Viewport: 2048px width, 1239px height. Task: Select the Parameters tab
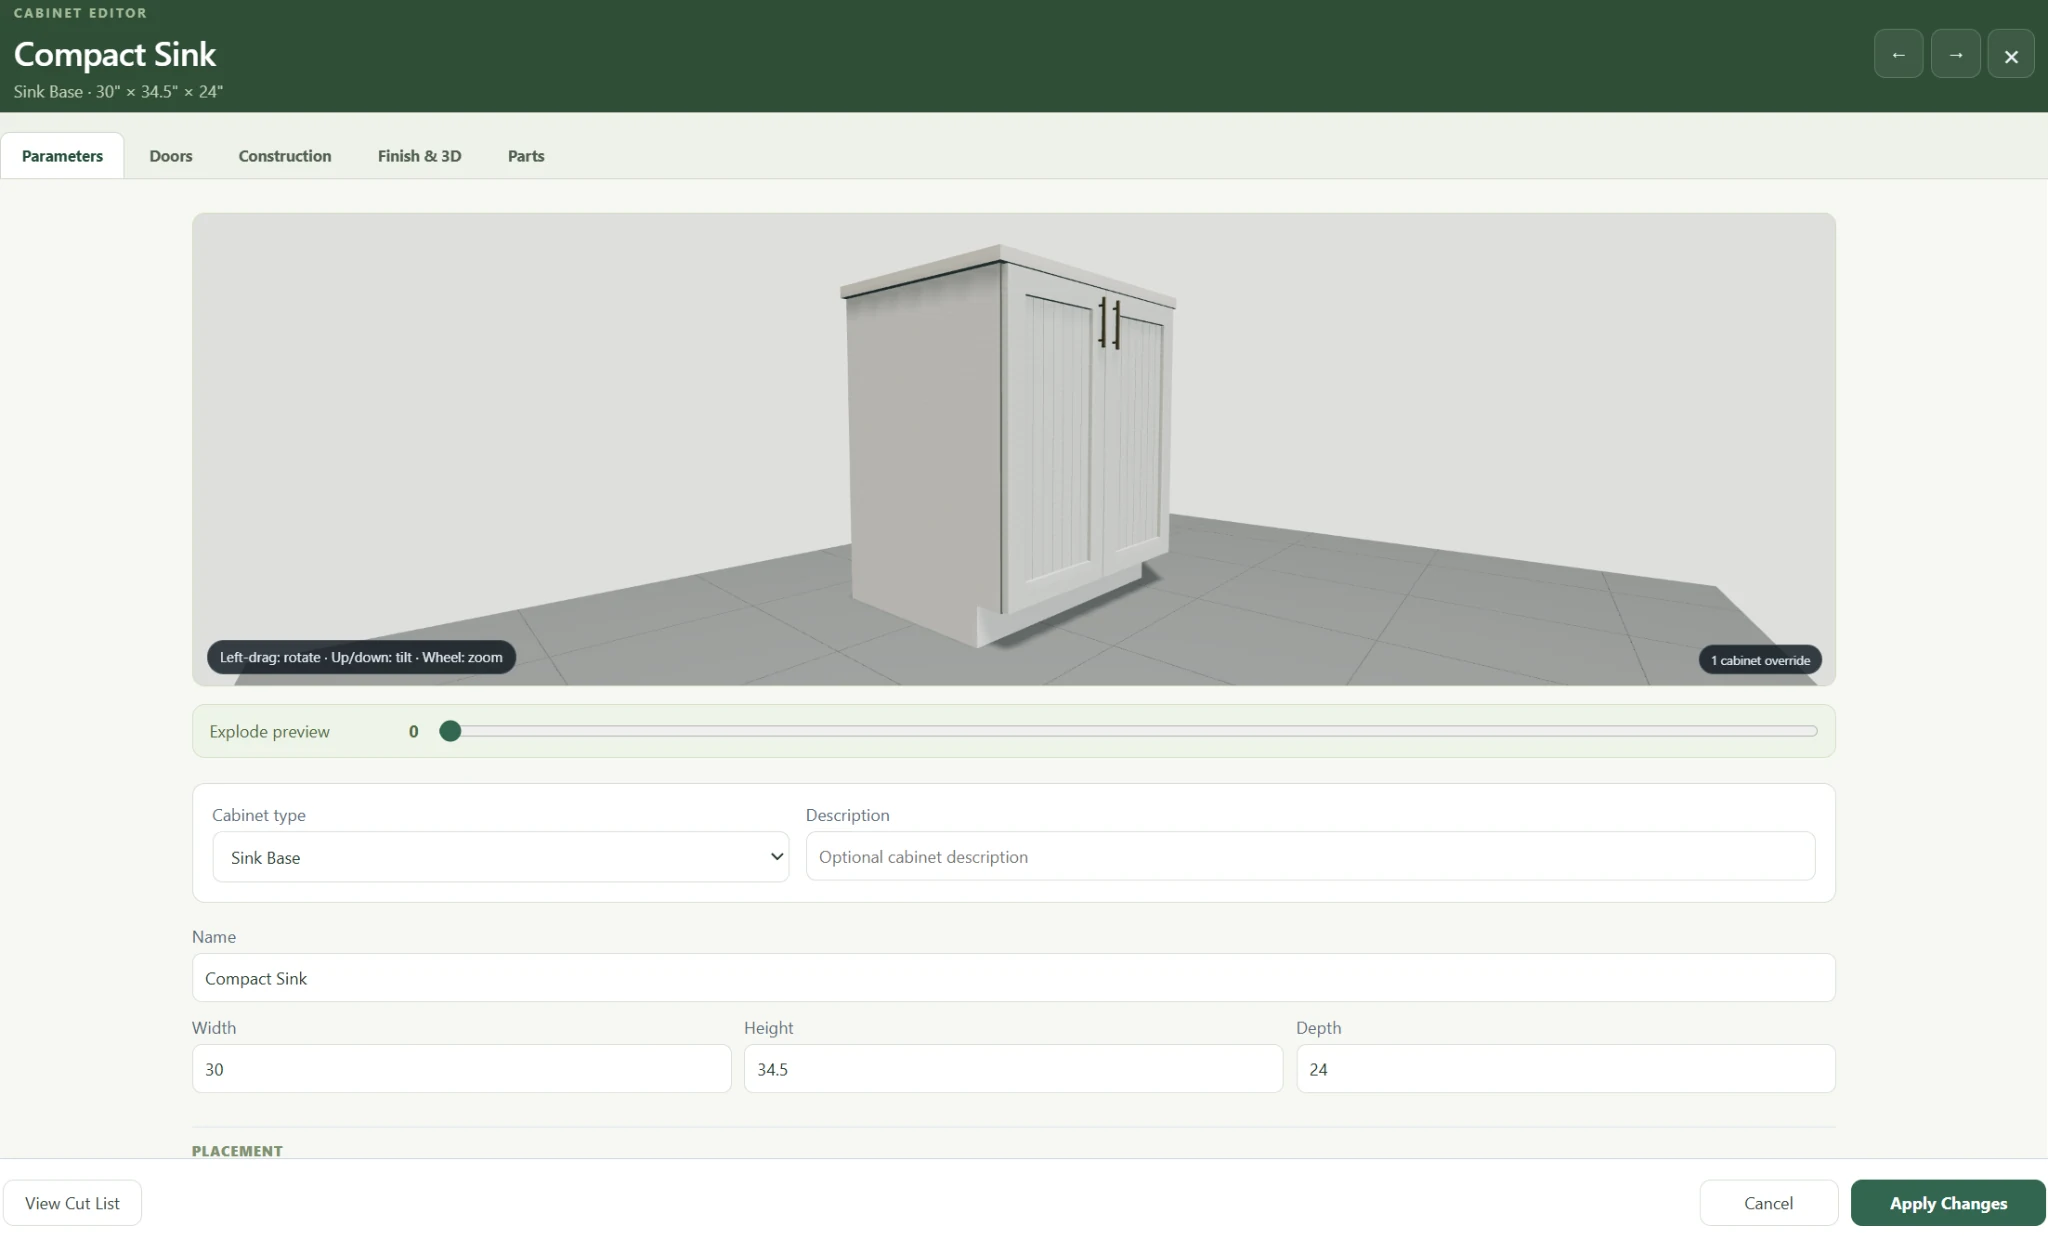(x=62, y=156)
